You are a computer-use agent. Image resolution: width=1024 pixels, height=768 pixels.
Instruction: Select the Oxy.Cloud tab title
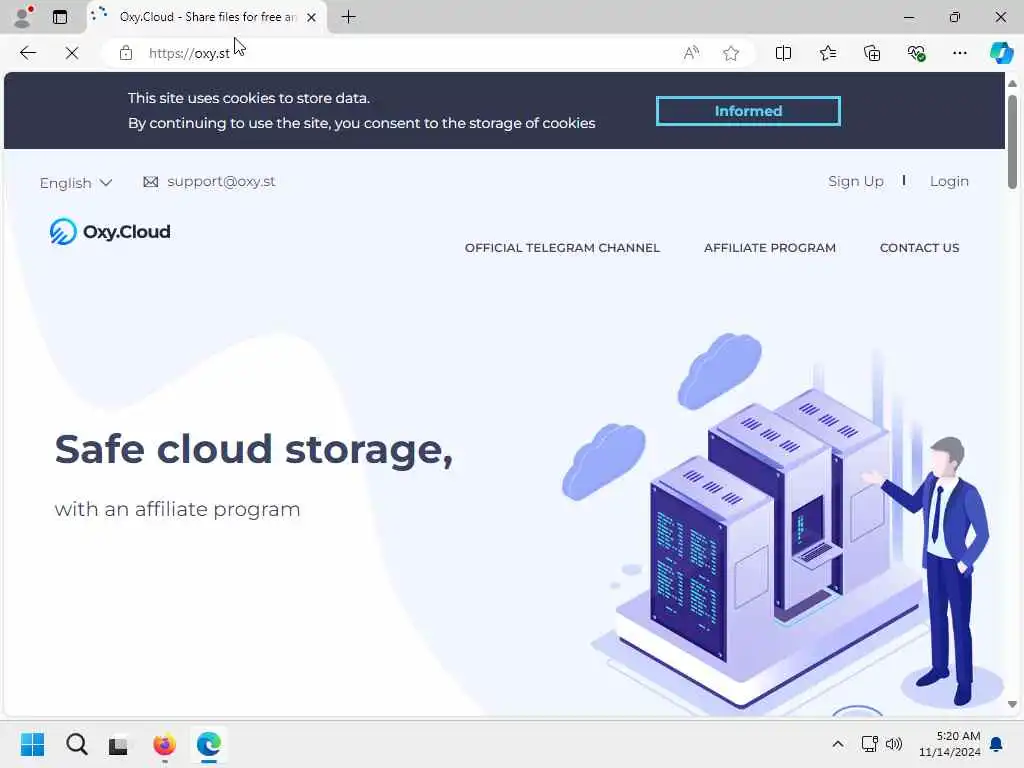tap(208, 17)
